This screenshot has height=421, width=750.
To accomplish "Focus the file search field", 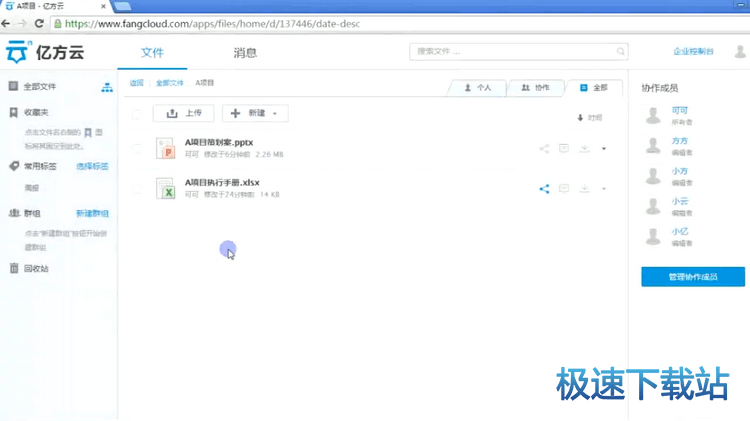I will 518,51.
